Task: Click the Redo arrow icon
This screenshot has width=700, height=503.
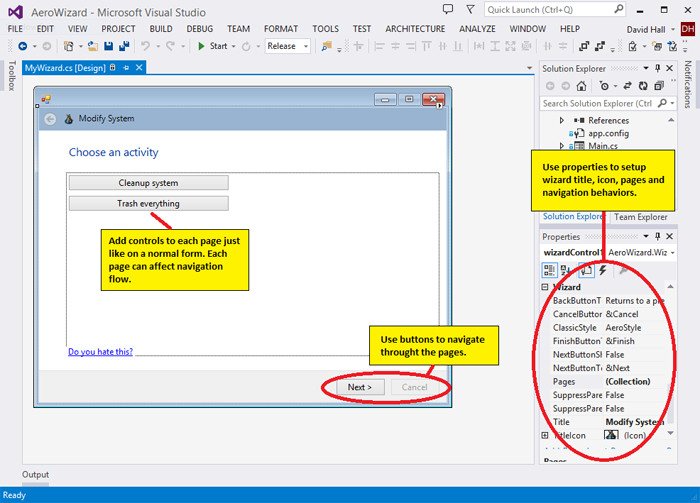Action: pos(171,46)
